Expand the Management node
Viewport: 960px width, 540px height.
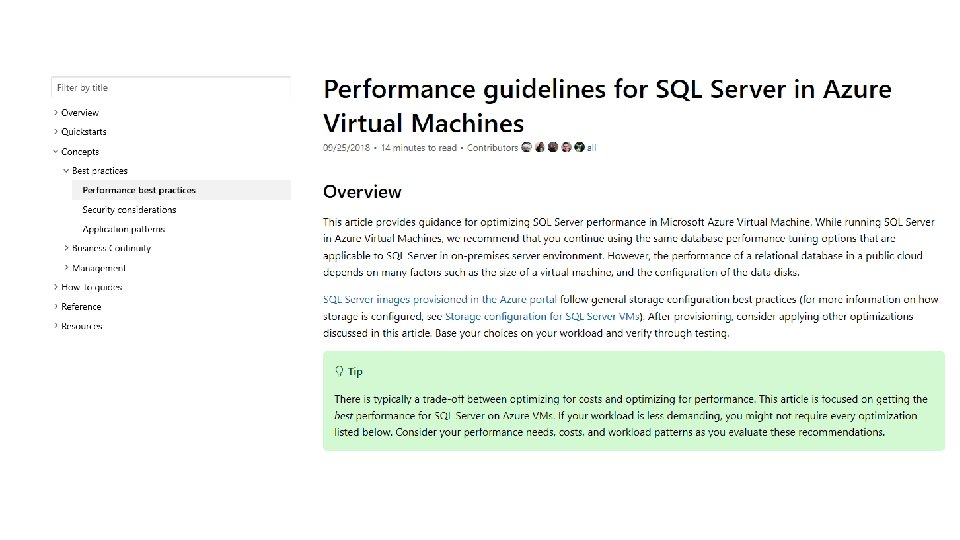pos(66,268)
